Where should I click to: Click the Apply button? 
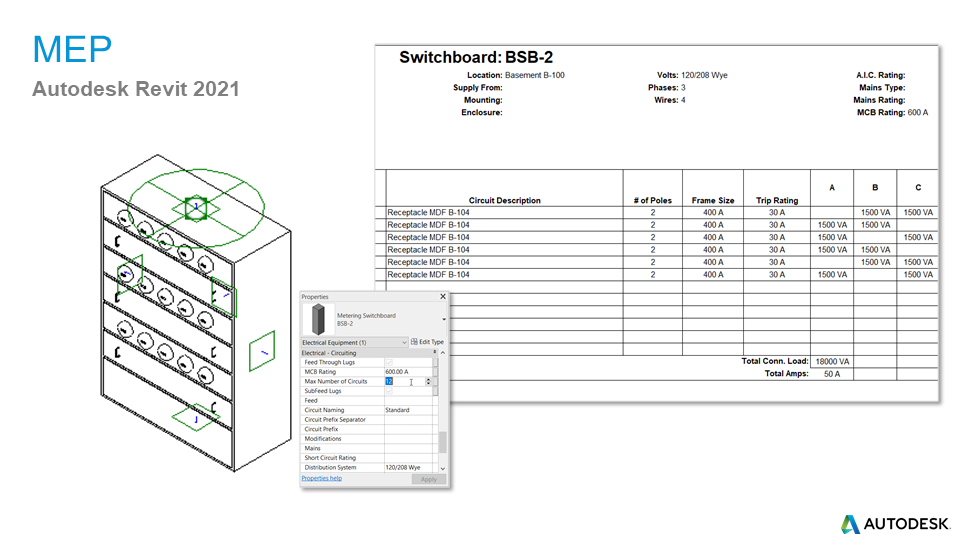pyautogui.click(x=428, y=480)
